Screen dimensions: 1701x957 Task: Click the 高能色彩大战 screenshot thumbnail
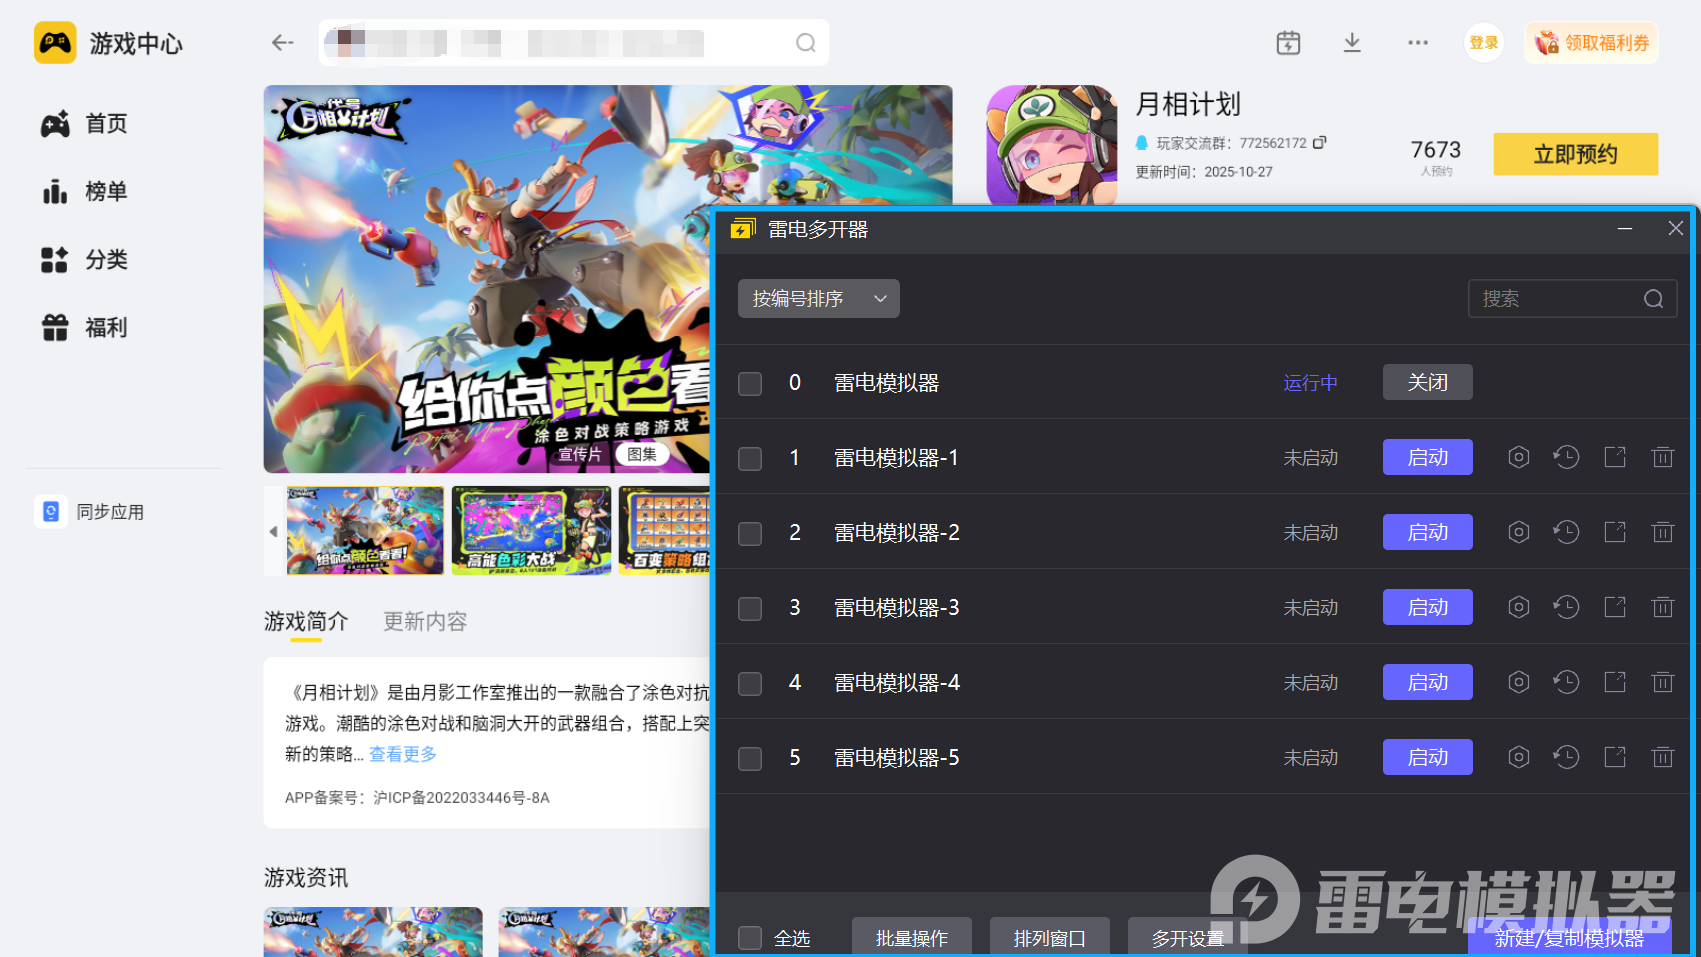530,531
